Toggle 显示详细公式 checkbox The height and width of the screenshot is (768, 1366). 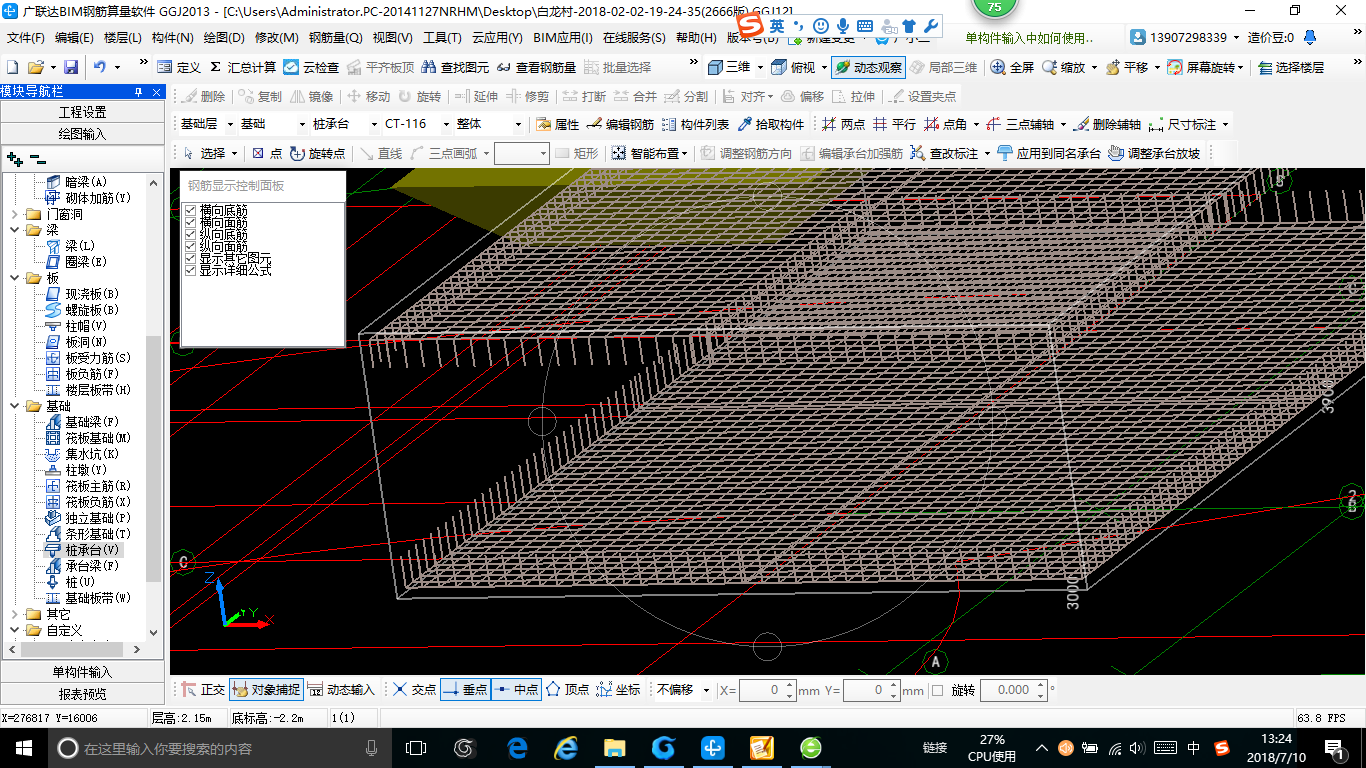click(190, 270)
